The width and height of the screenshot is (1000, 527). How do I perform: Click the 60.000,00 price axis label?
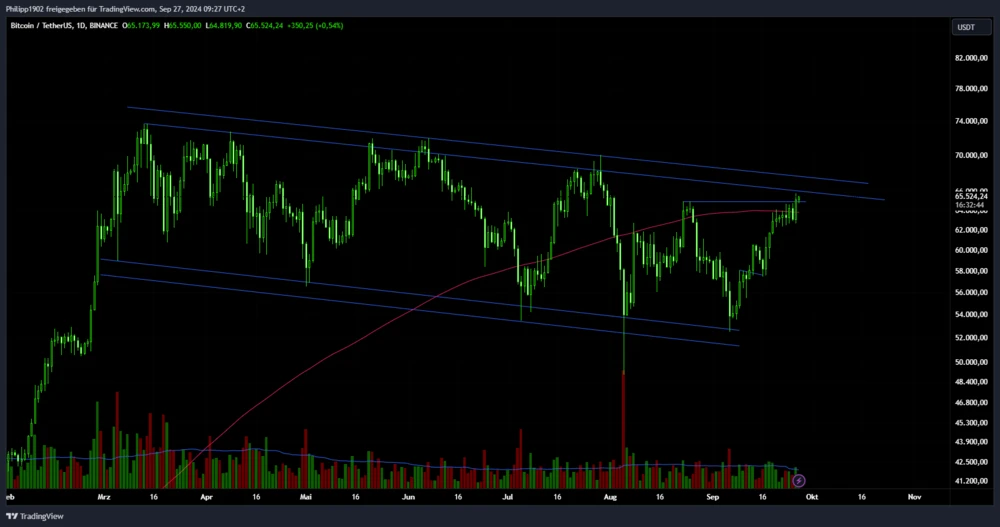(971, 250)
